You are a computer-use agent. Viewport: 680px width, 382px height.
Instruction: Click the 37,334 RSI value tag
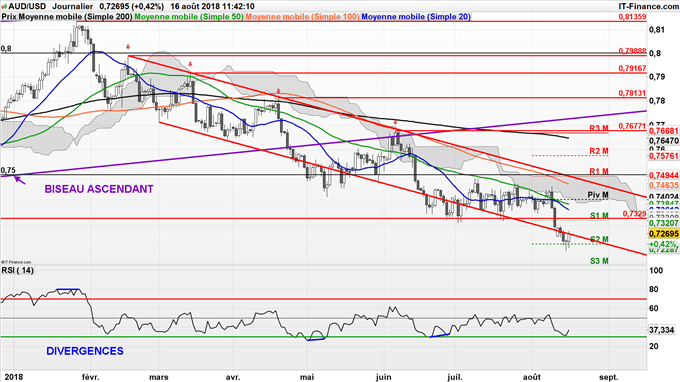click(662, 330)
